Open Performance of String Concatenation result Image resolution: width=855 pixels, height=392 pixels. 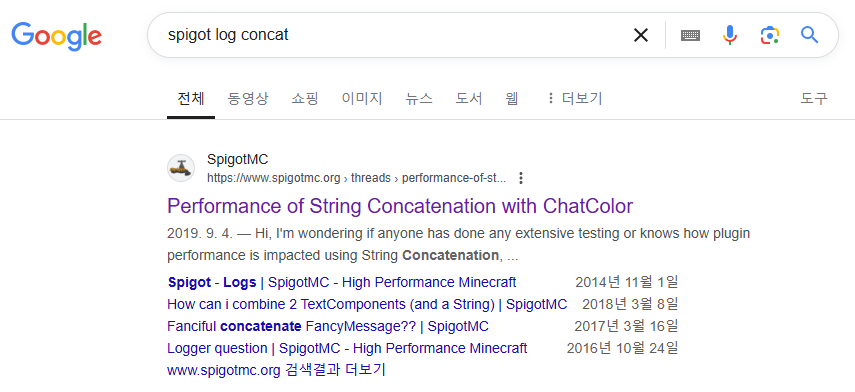(x=400, y=206)
